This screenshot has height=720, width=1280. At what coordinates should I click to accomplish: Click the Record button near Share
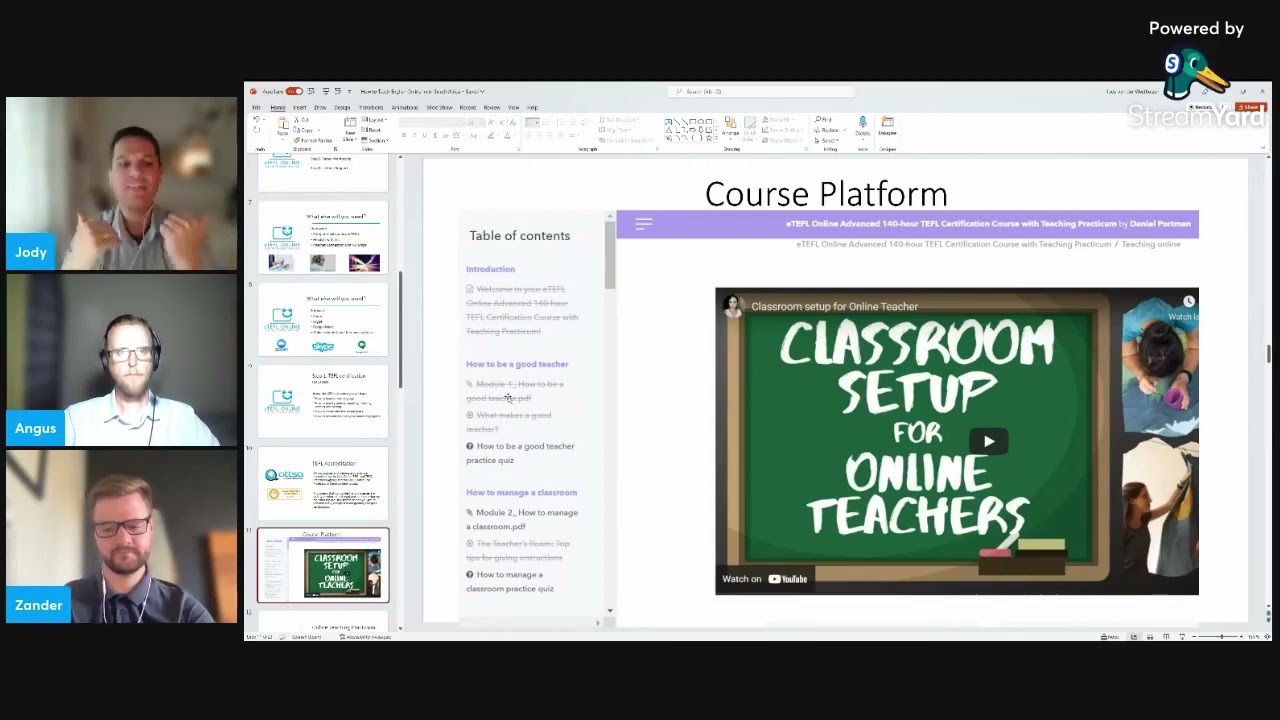click(1203, 107)
